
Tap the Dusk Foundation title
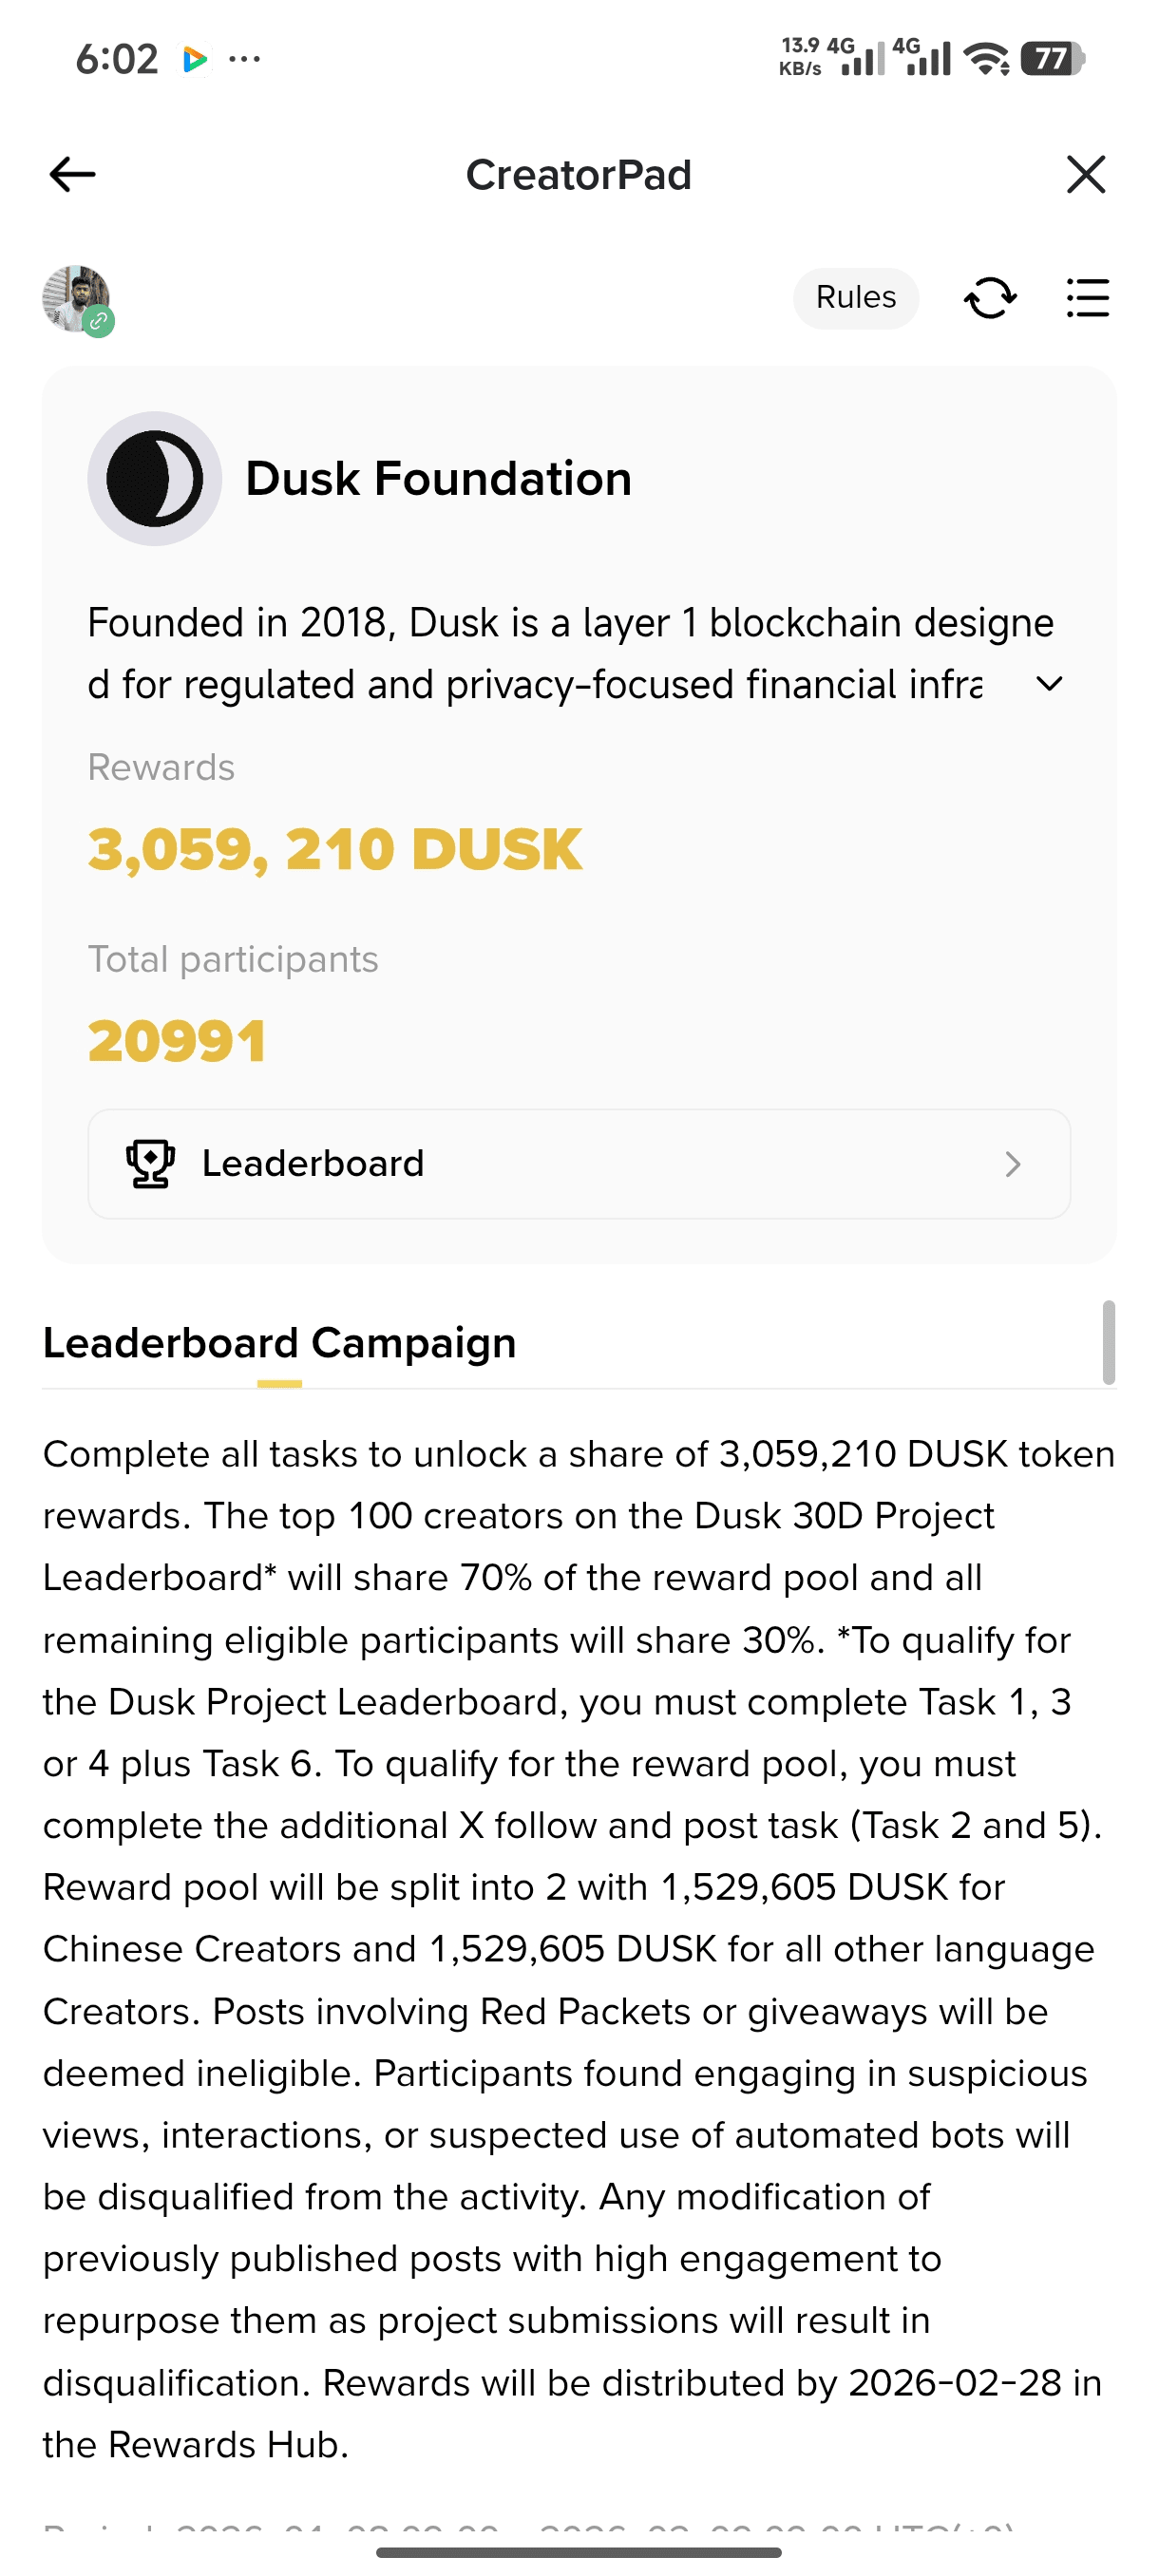tap(438, 479)
